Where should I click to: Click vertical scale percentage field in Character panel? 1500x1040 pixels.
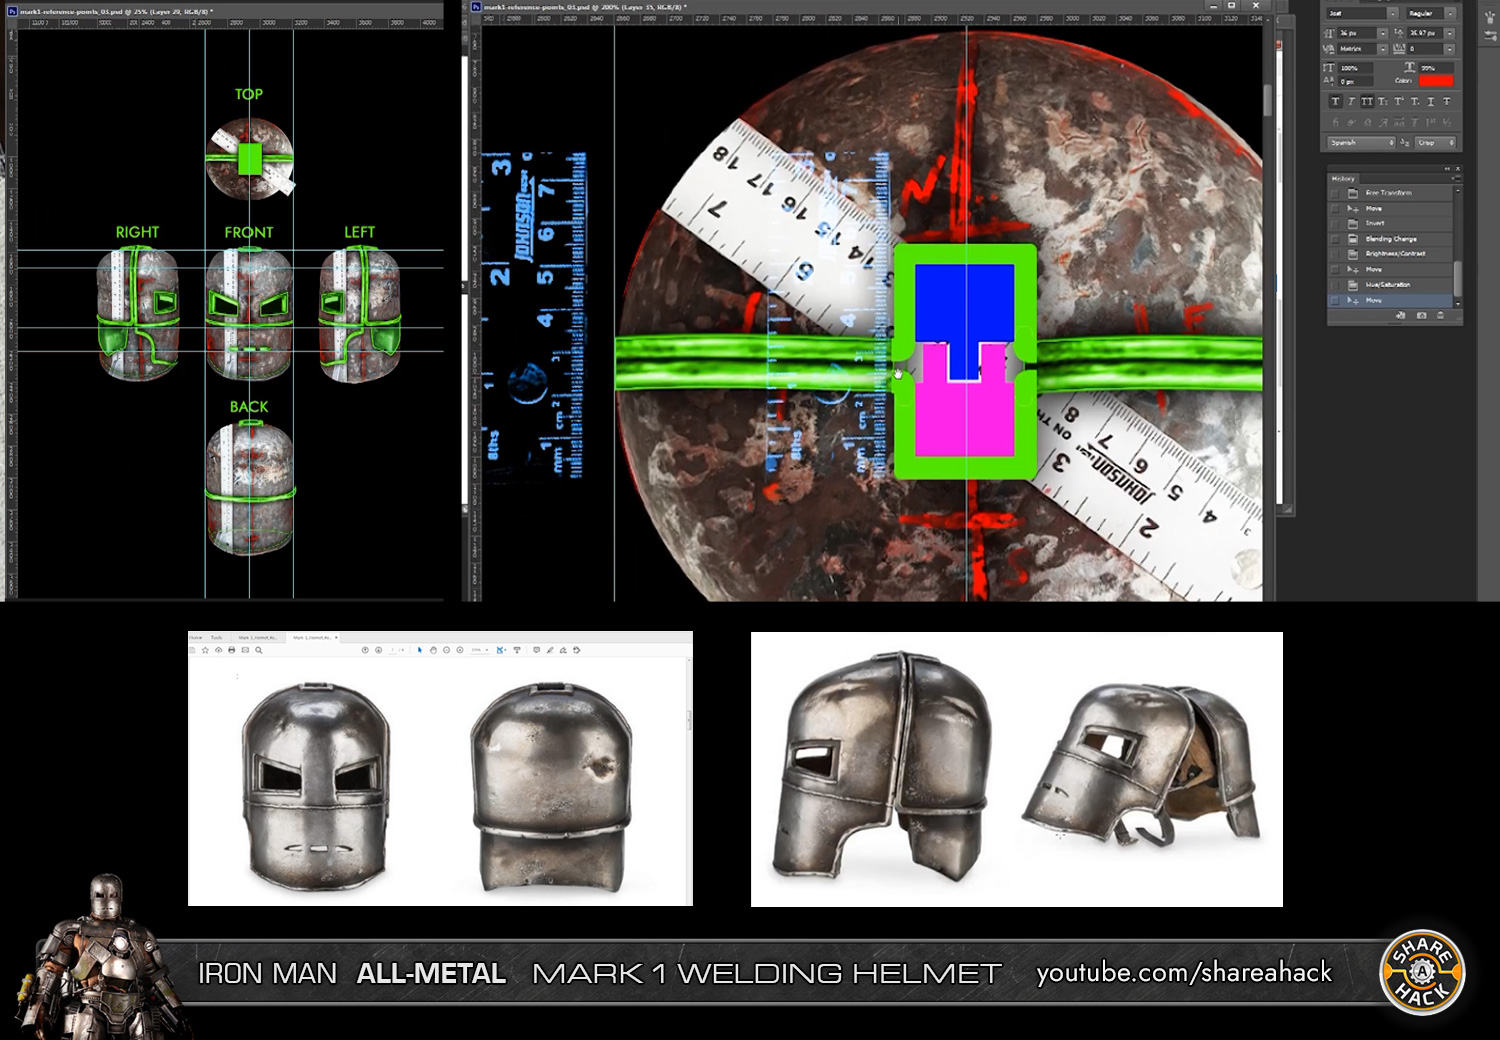(1355, 68)
